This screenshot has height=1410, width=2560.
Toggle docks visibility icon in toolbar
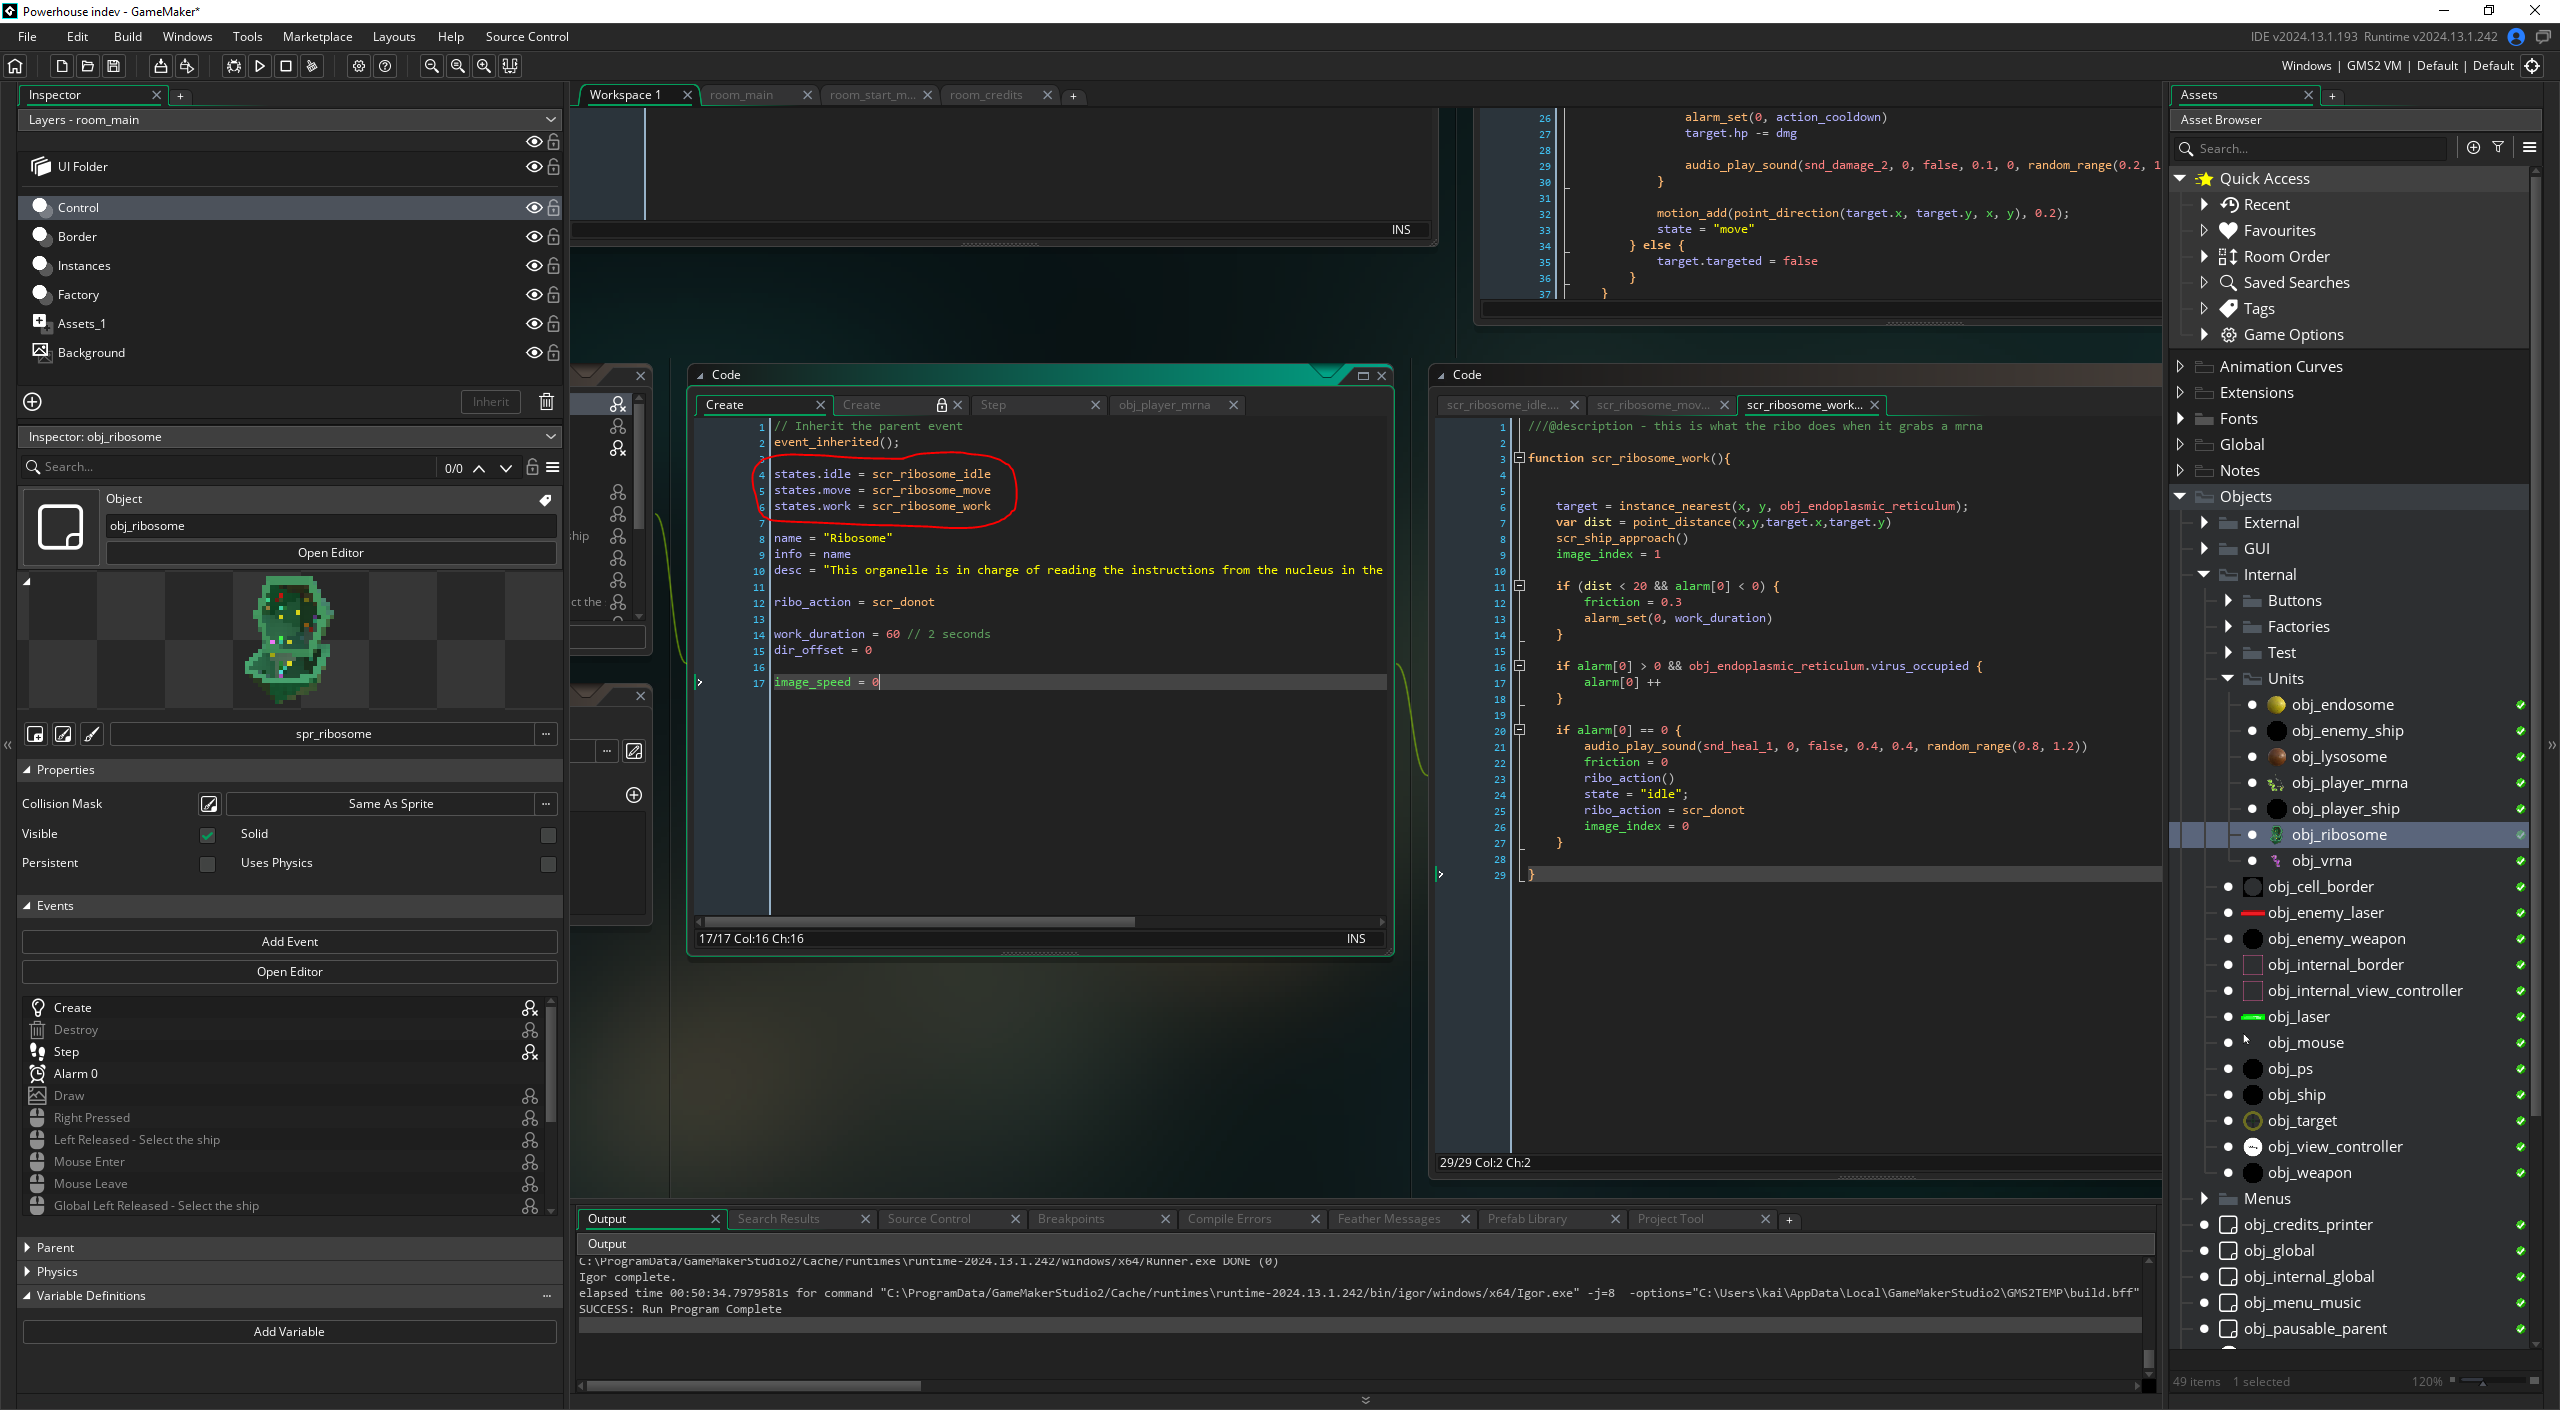[510, 66]
